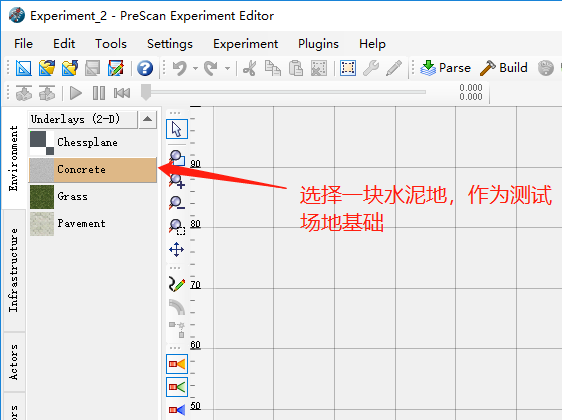The height and width of the screenshot is (420, 562).
Task: Select the Pavement underlay
Action: pyautogui.click(x=92, y=224)
